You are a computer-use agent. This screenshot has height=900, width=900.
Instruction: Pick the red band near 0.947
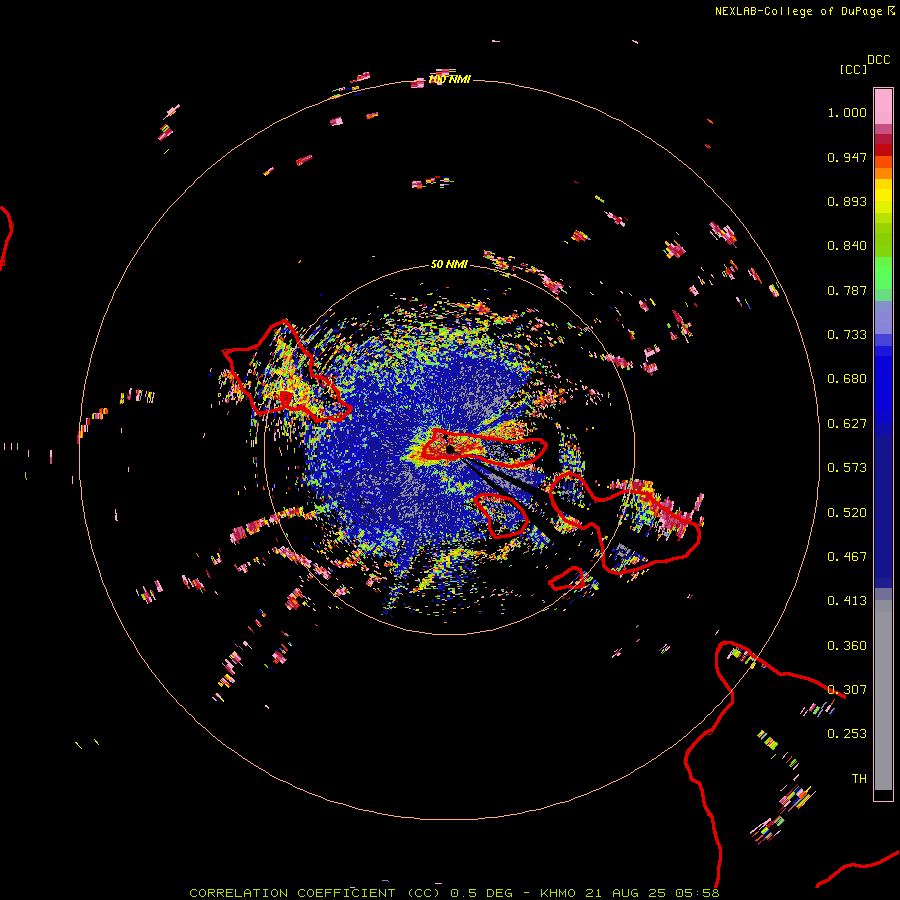pos(883,150)
